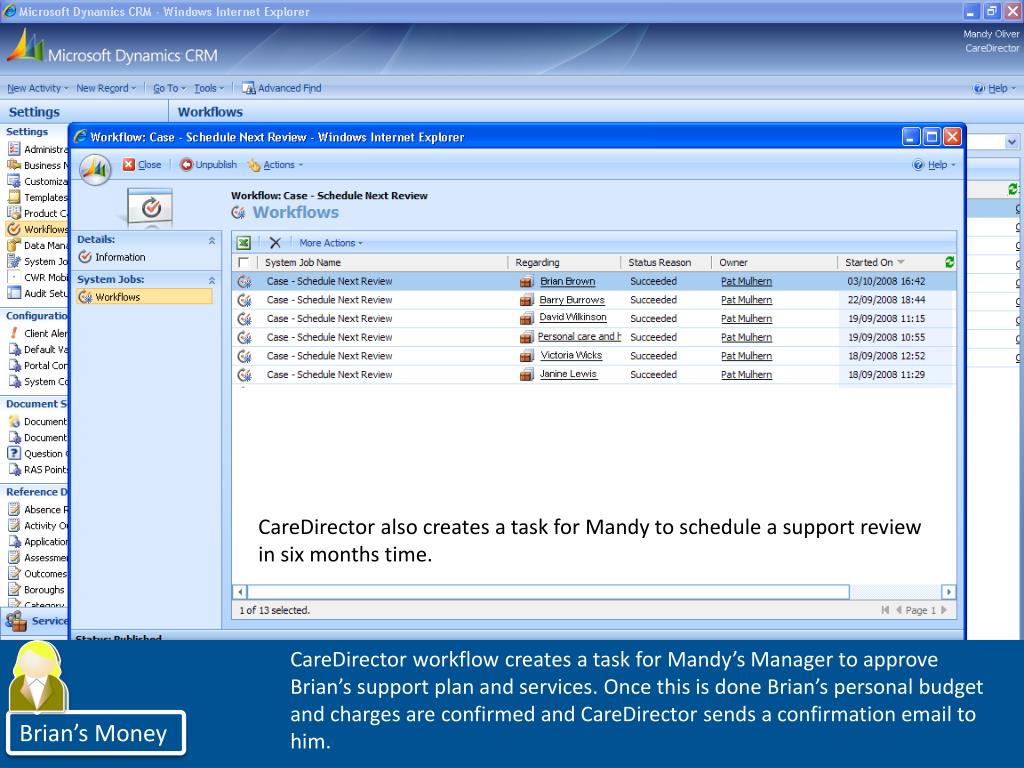
Task: Click the job icon in Barry Burrows row
Action: [244, 300]
